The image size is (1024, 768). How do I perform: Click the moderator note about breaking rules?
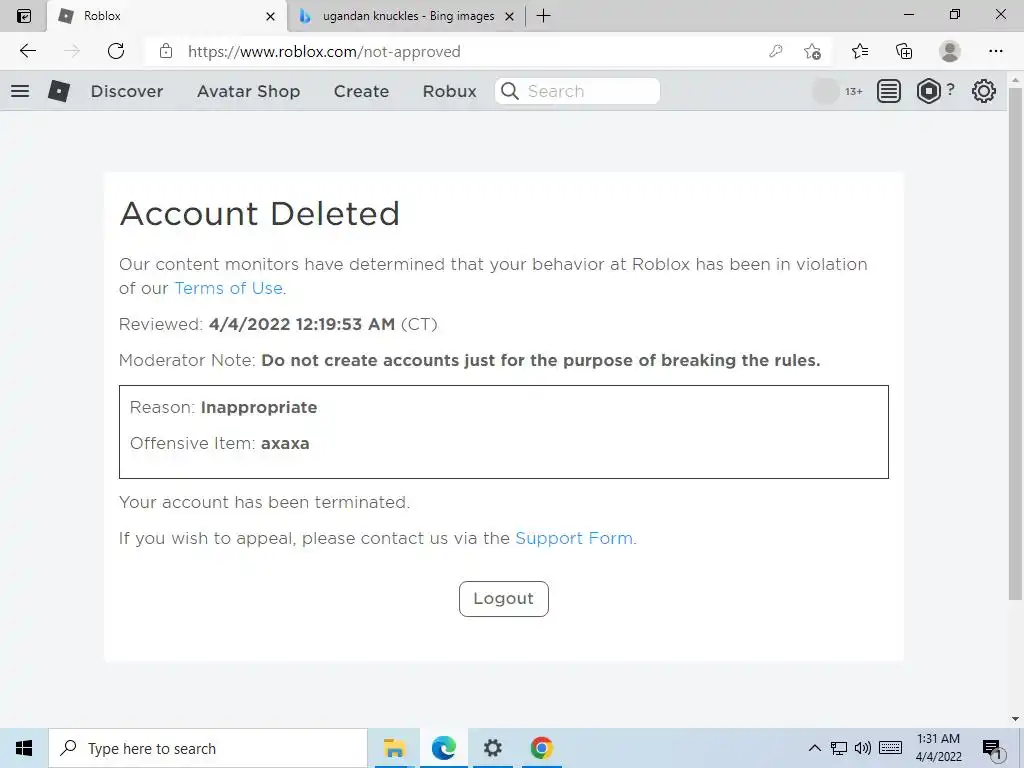click(x=541, y=360)
